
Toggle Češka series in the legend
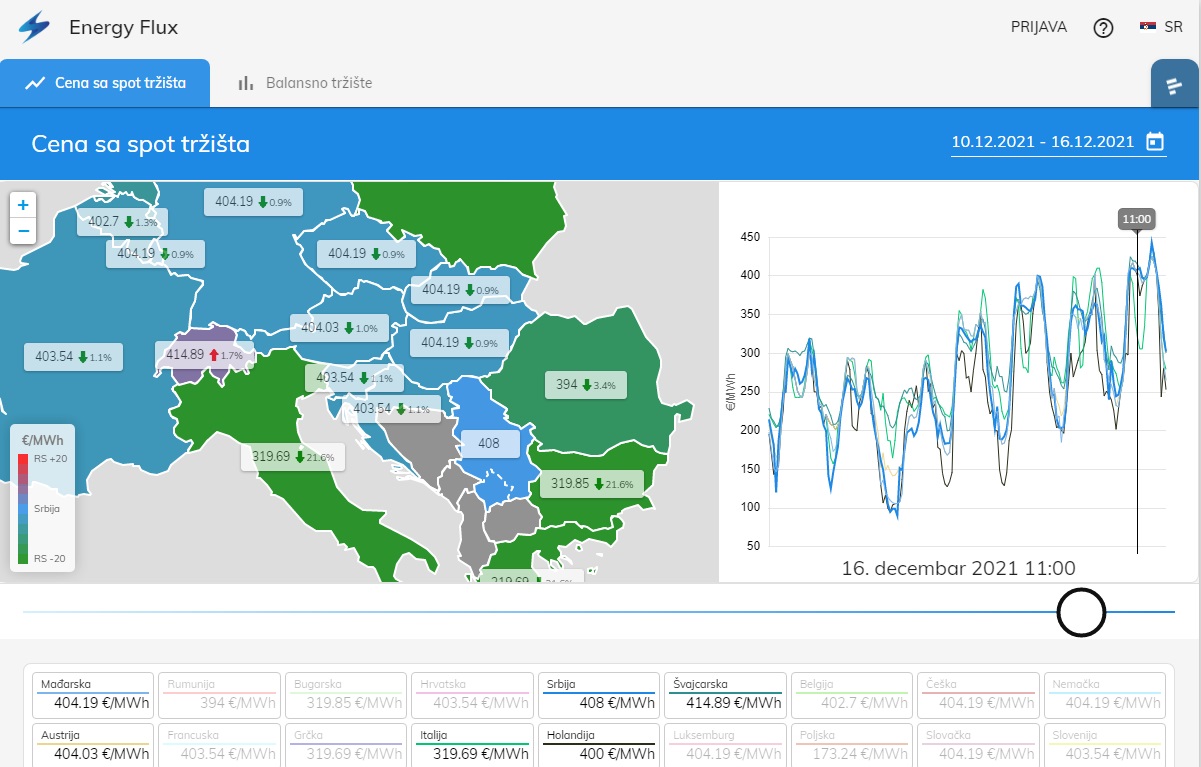click(978, 695)
